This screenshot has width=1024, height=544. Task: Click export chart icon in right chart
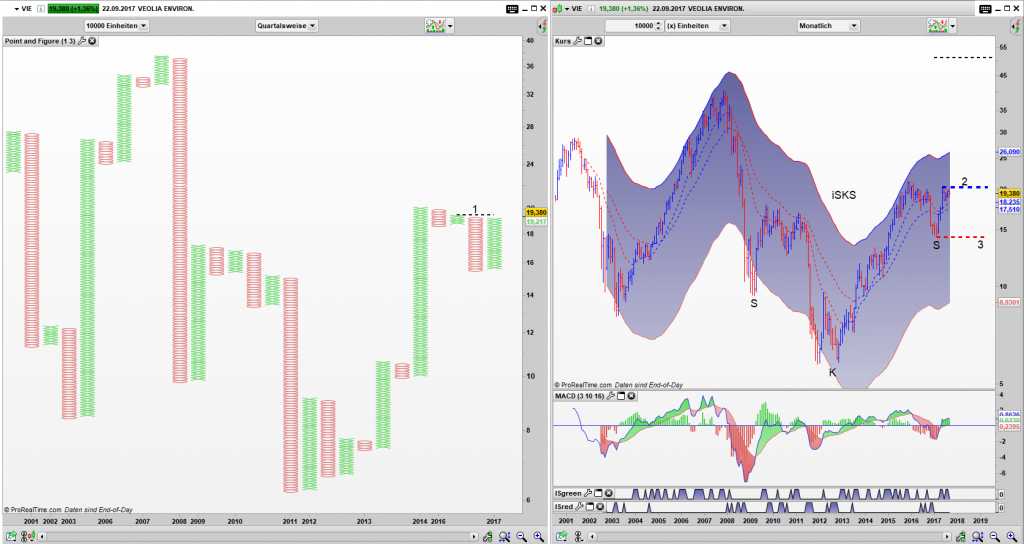click(x=562, y=536)
